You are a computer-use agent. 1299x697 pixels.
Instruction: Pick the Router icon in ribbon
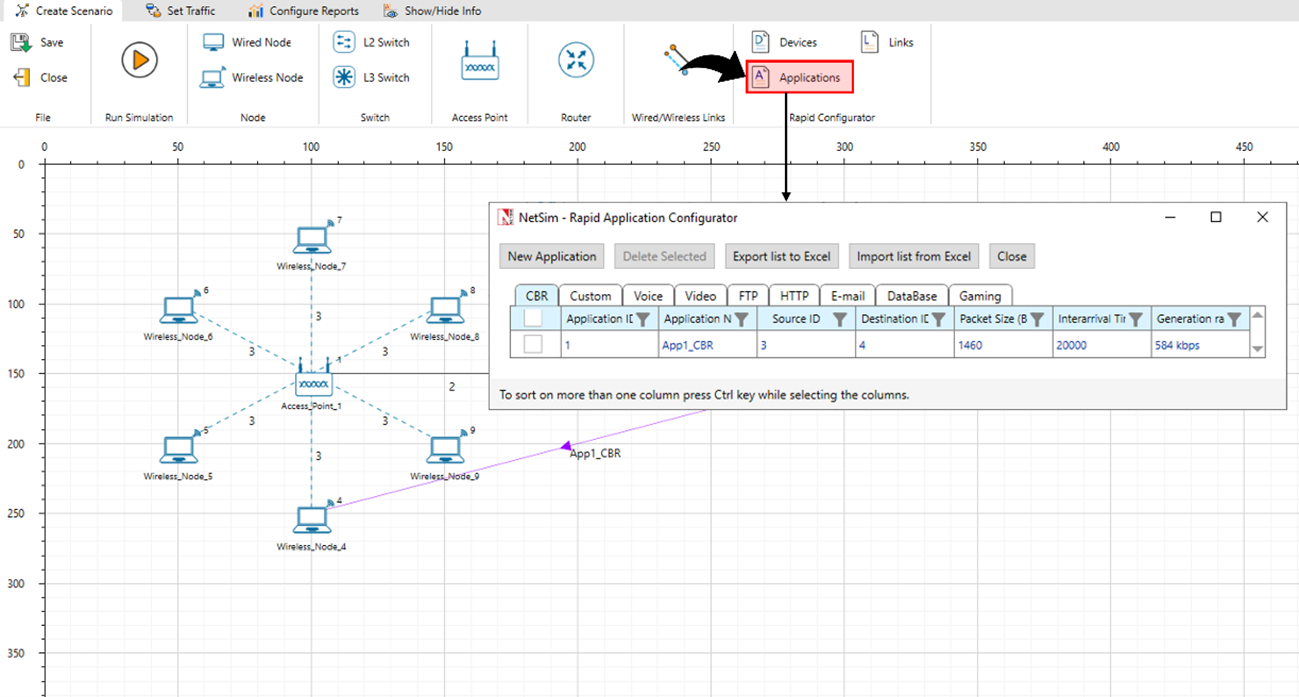(576, 60)
